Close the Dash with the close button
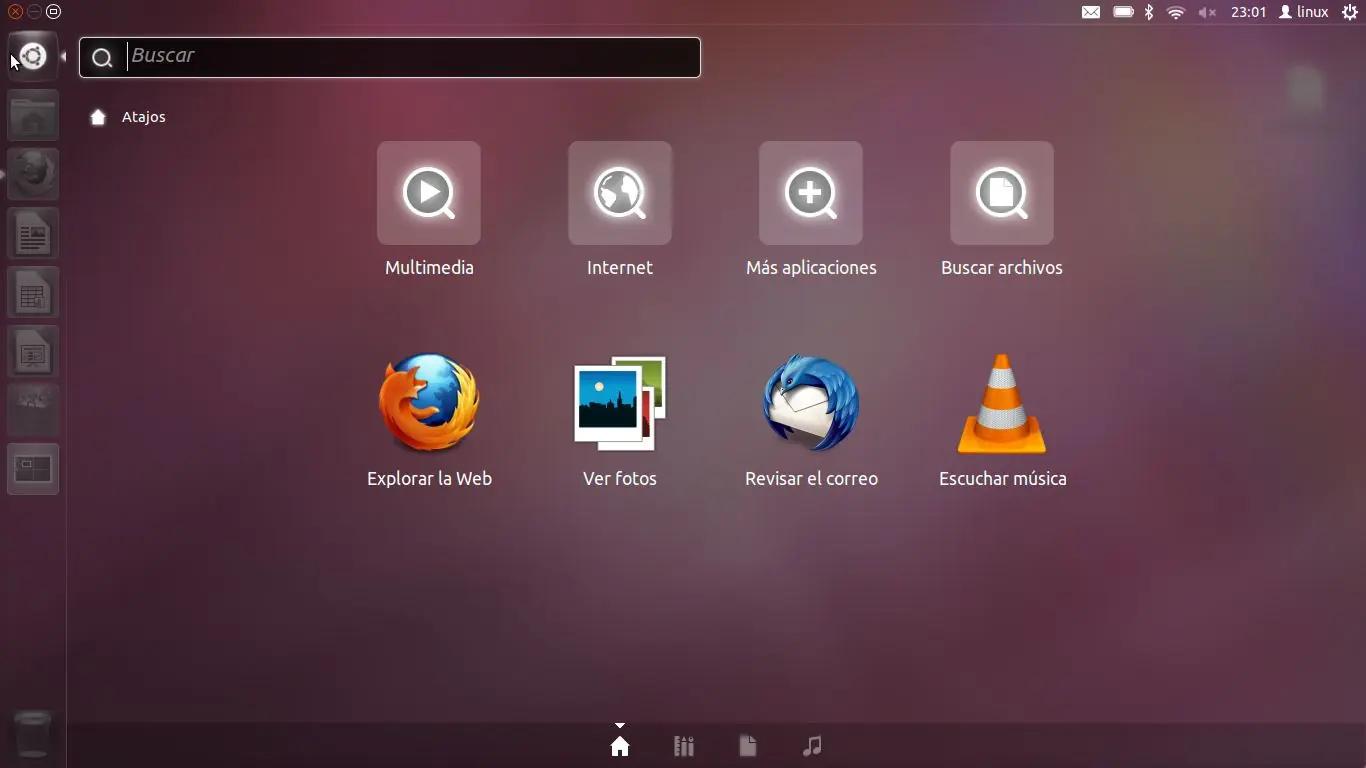 15,12
